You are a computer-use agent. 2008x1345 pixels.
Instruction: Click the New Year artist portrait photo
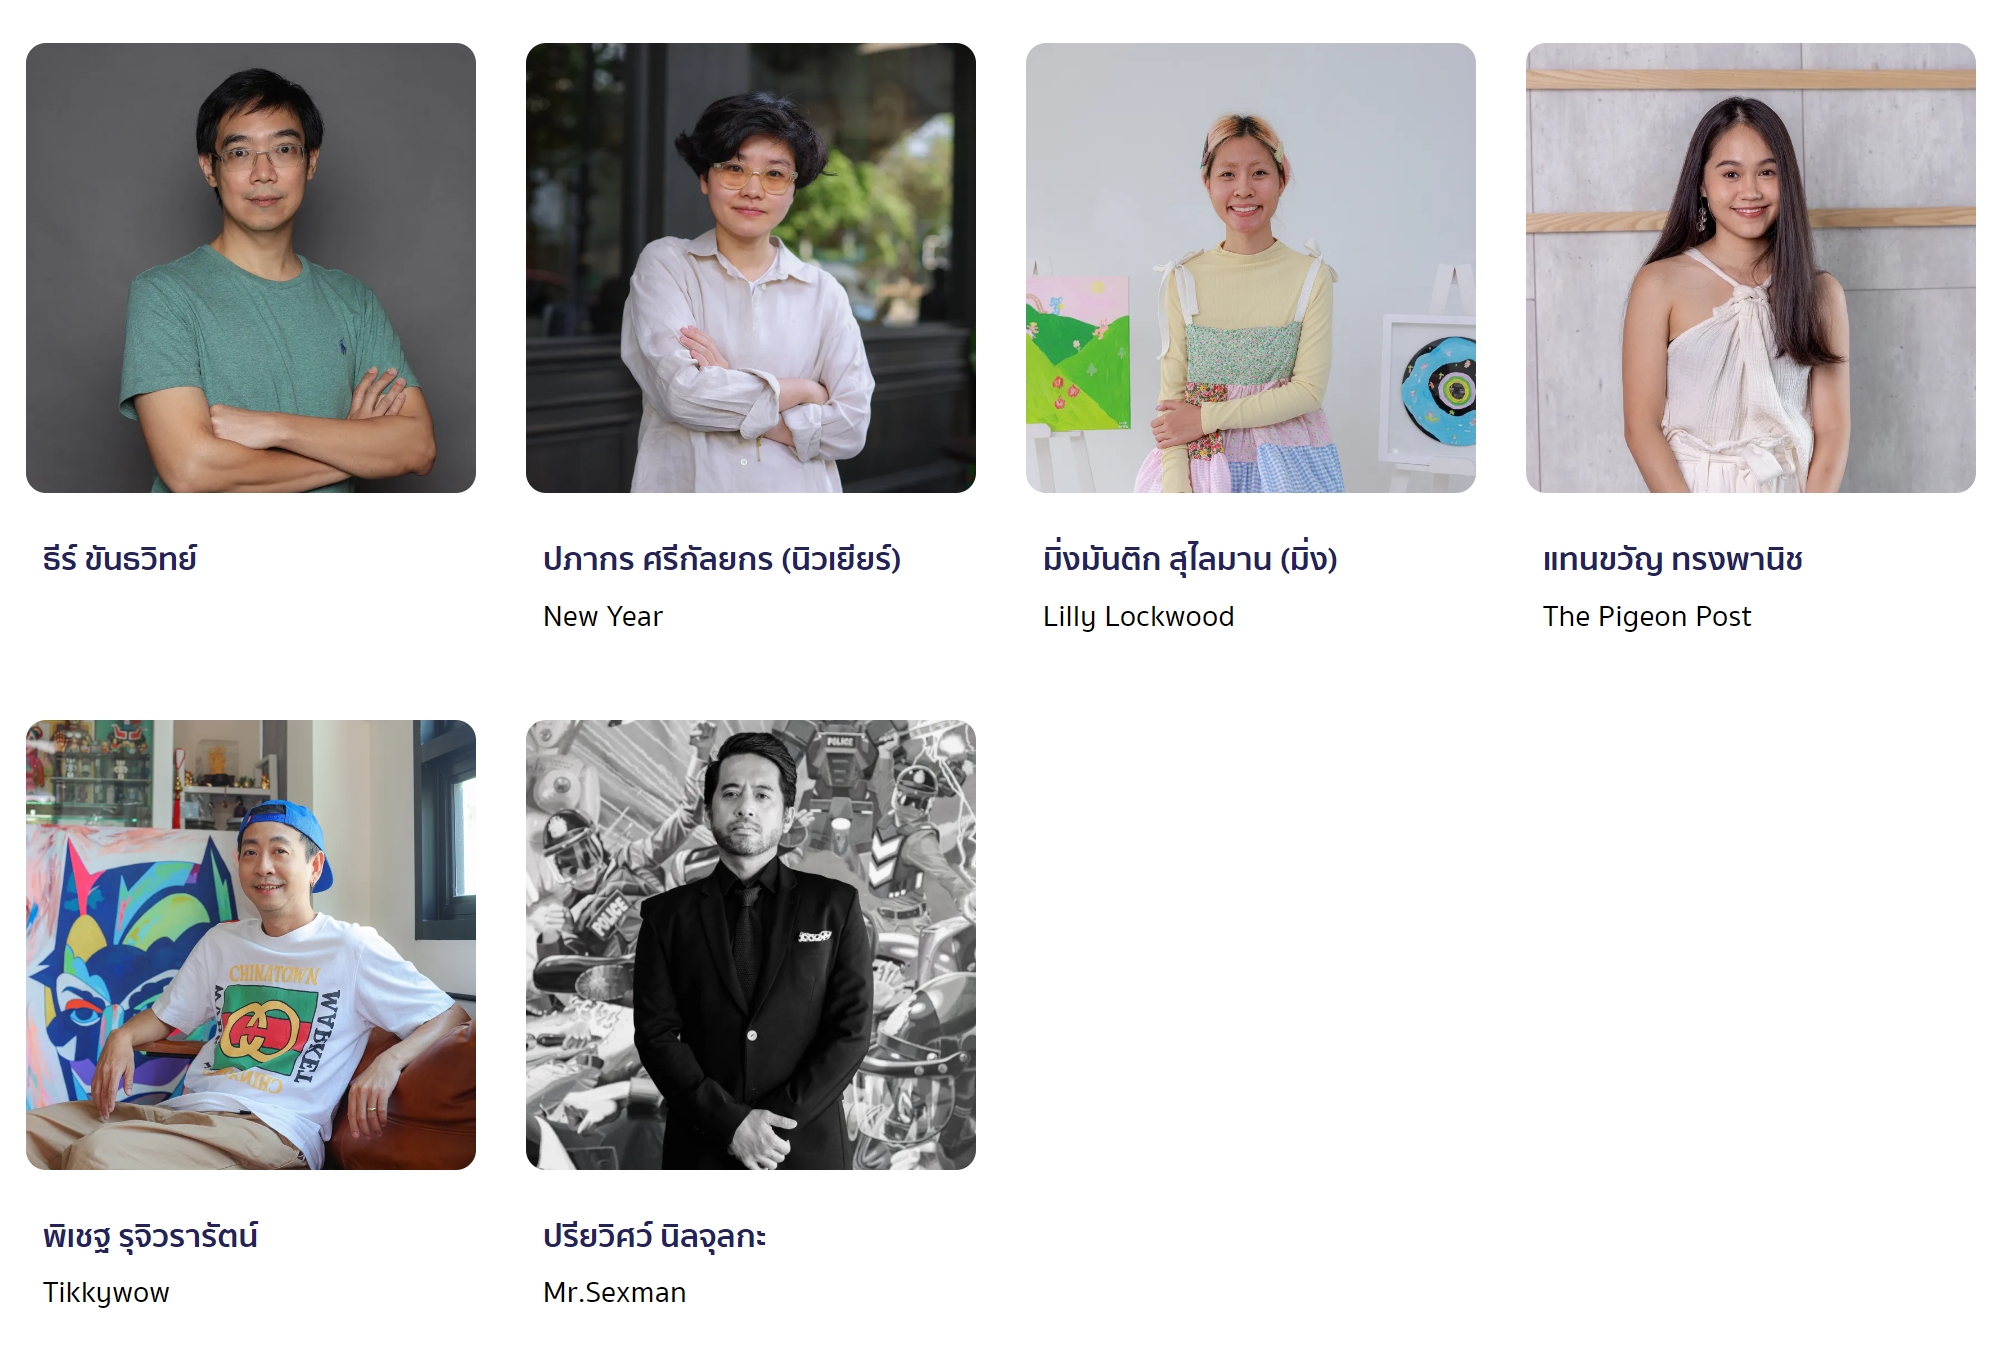coord(751,268)
